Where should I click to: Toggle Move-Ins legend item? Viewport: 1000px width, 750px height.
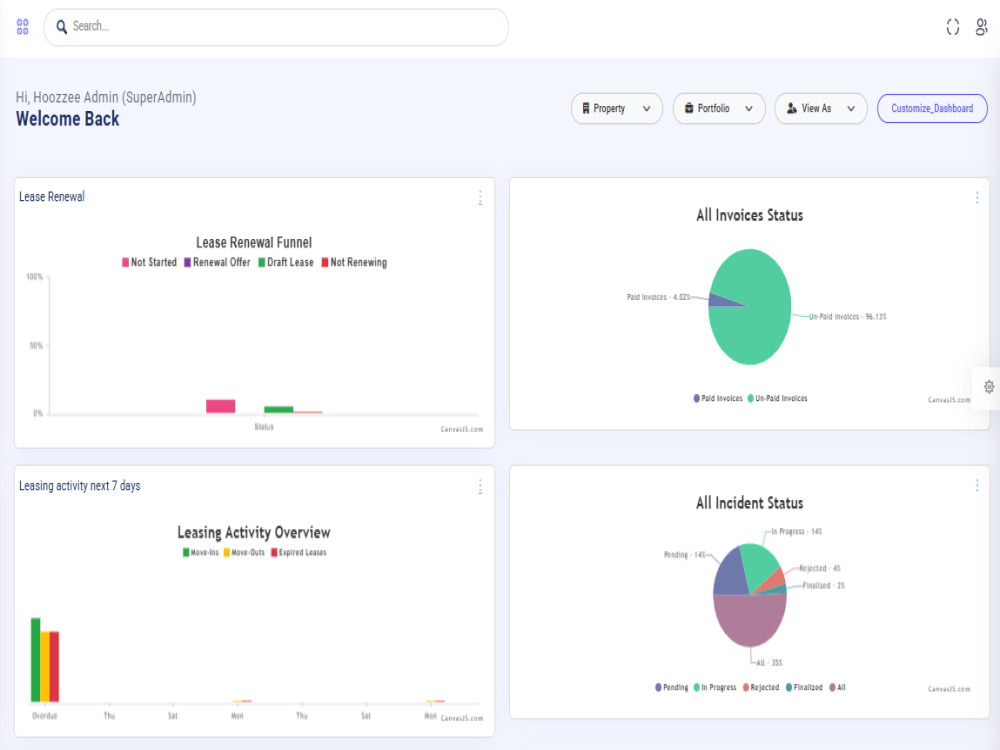click(200, 552)
